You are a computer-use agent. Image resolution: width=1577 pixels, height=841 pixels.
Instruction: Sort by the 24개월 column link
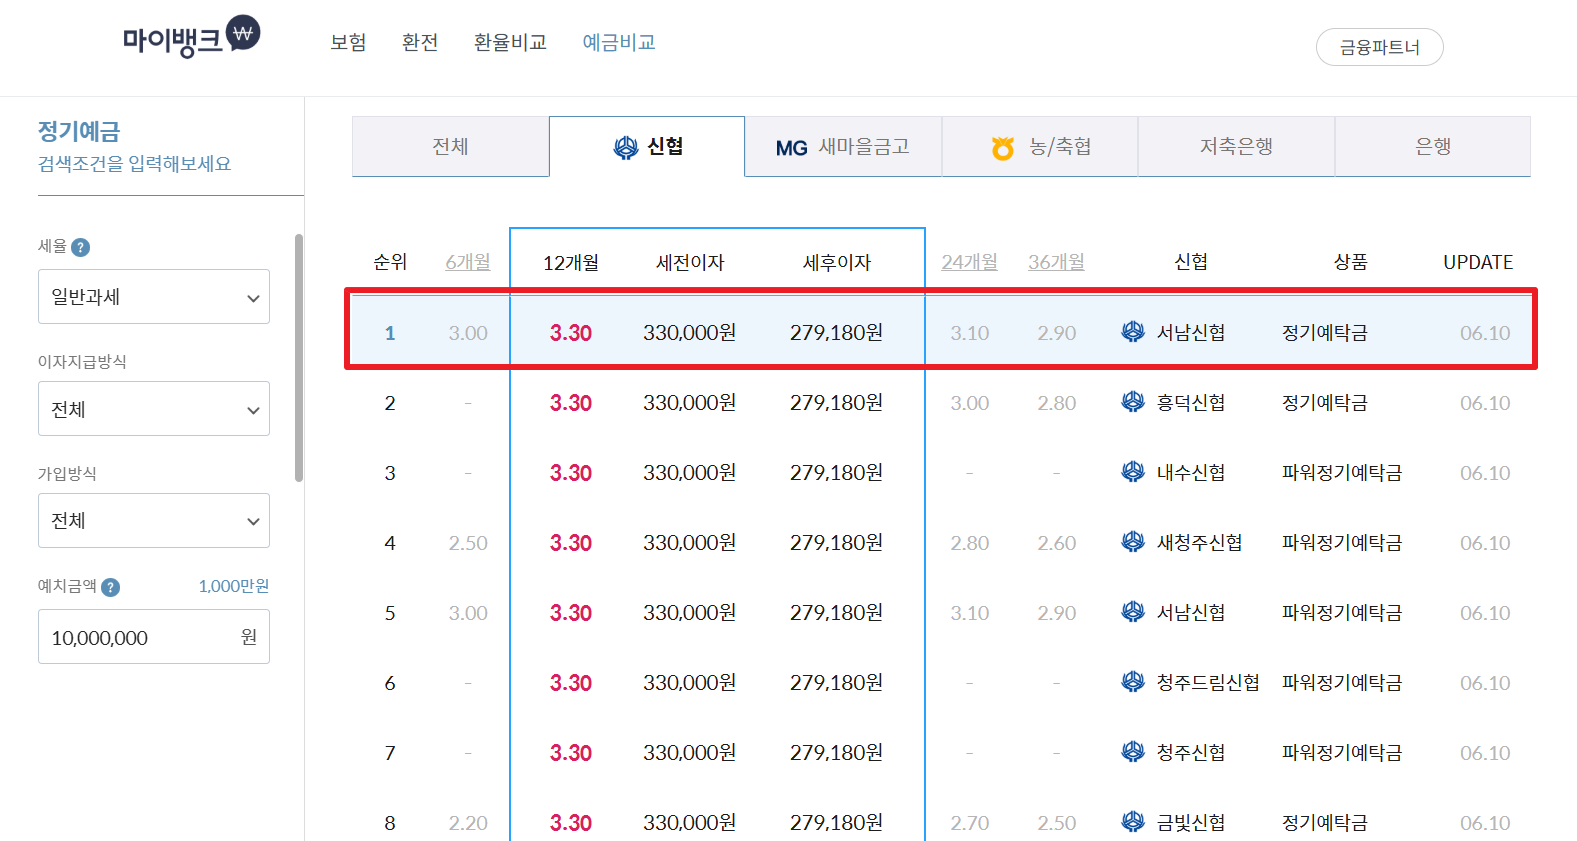click(970, 262)
